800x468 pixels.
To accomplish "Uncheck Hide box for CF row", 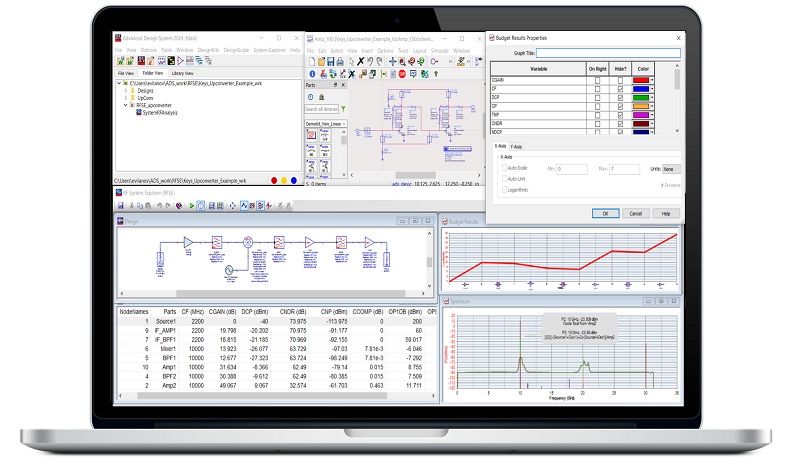I will point(620,89).
